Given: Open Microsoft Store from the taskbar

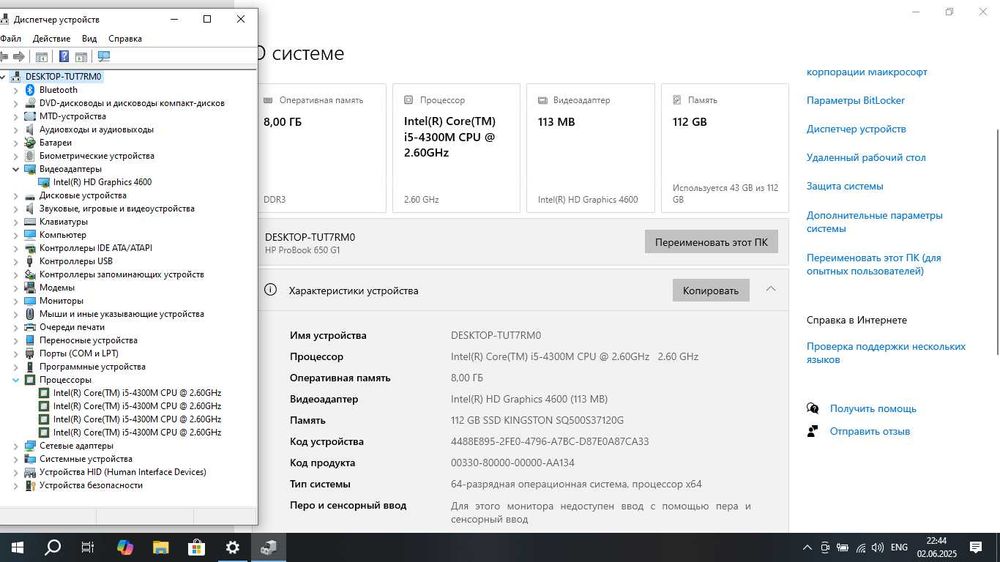Looking at the screenshot, I should [196, 547].
